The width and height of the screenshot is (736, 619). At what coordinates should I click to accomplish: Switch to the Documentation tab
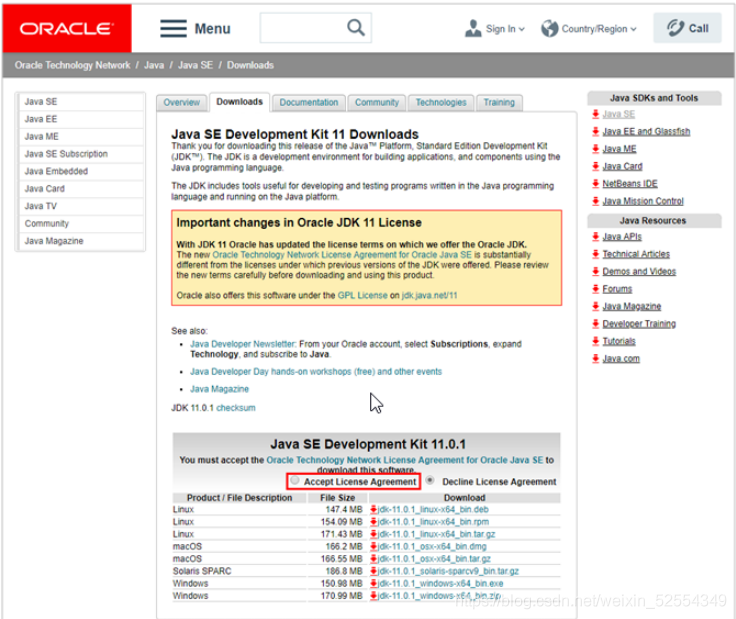309,102
